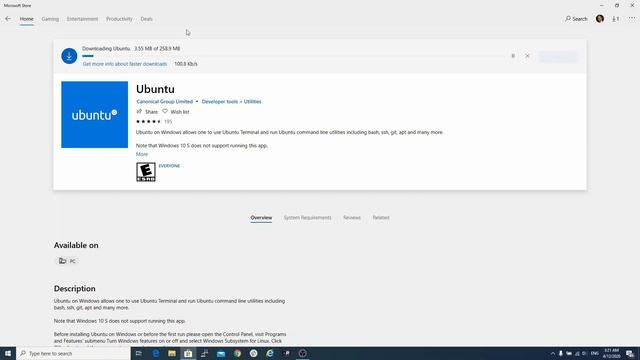Go back with the back arrow
640x360 pixels.
coord(8,19)
